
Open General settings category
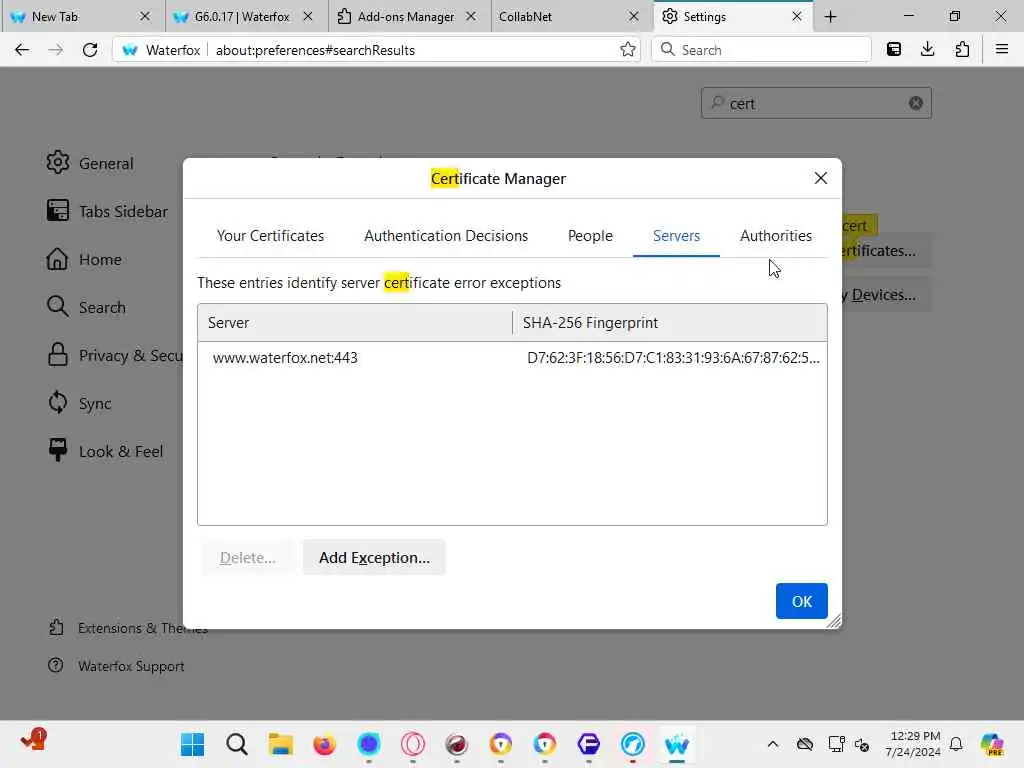click(x=90, y=163)
